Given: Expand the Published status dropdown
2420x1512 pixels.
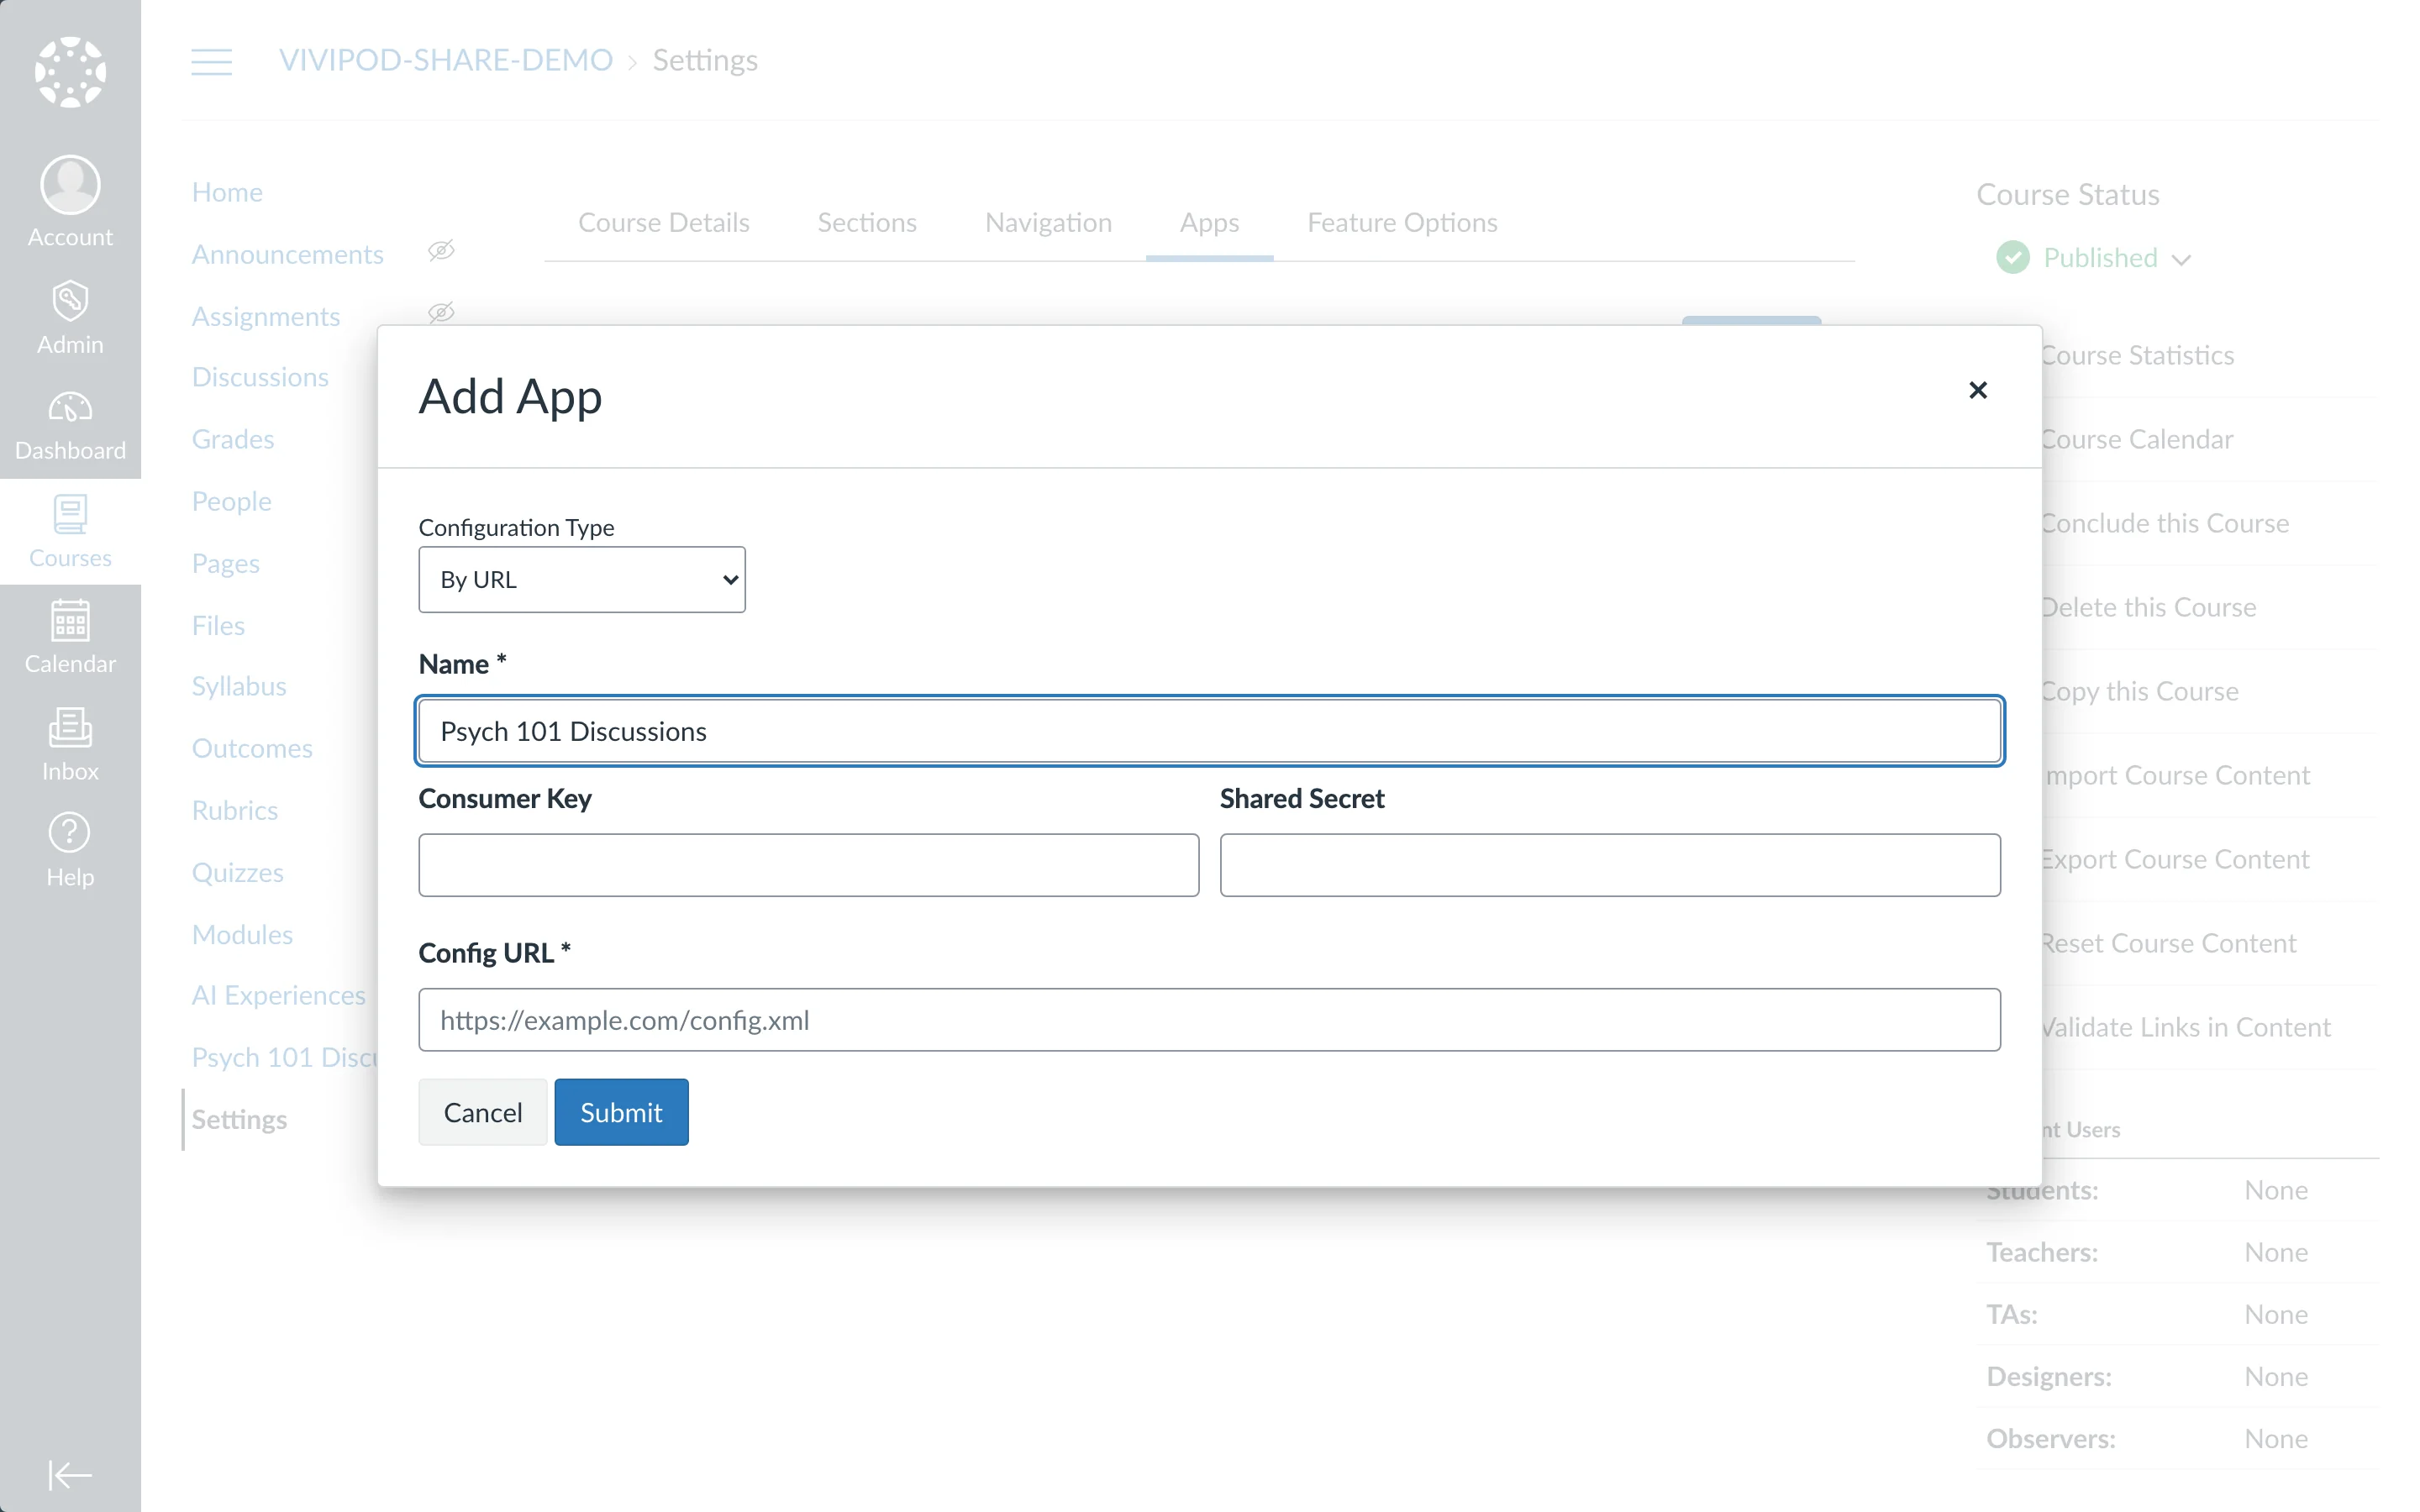Looking at the screenshot, I should pyautogui.click(x=2181, y=260).
